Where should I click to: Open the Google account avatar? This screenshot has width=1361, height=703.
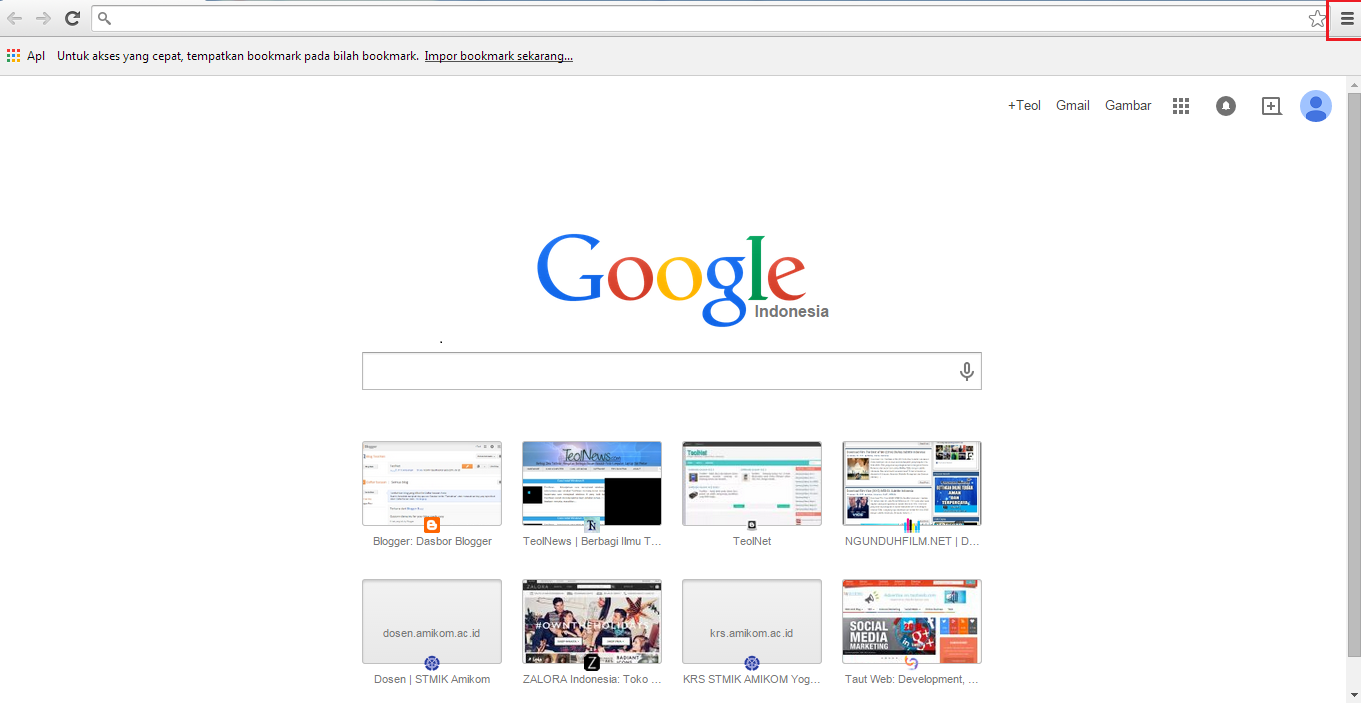[x=1316, y=106]
